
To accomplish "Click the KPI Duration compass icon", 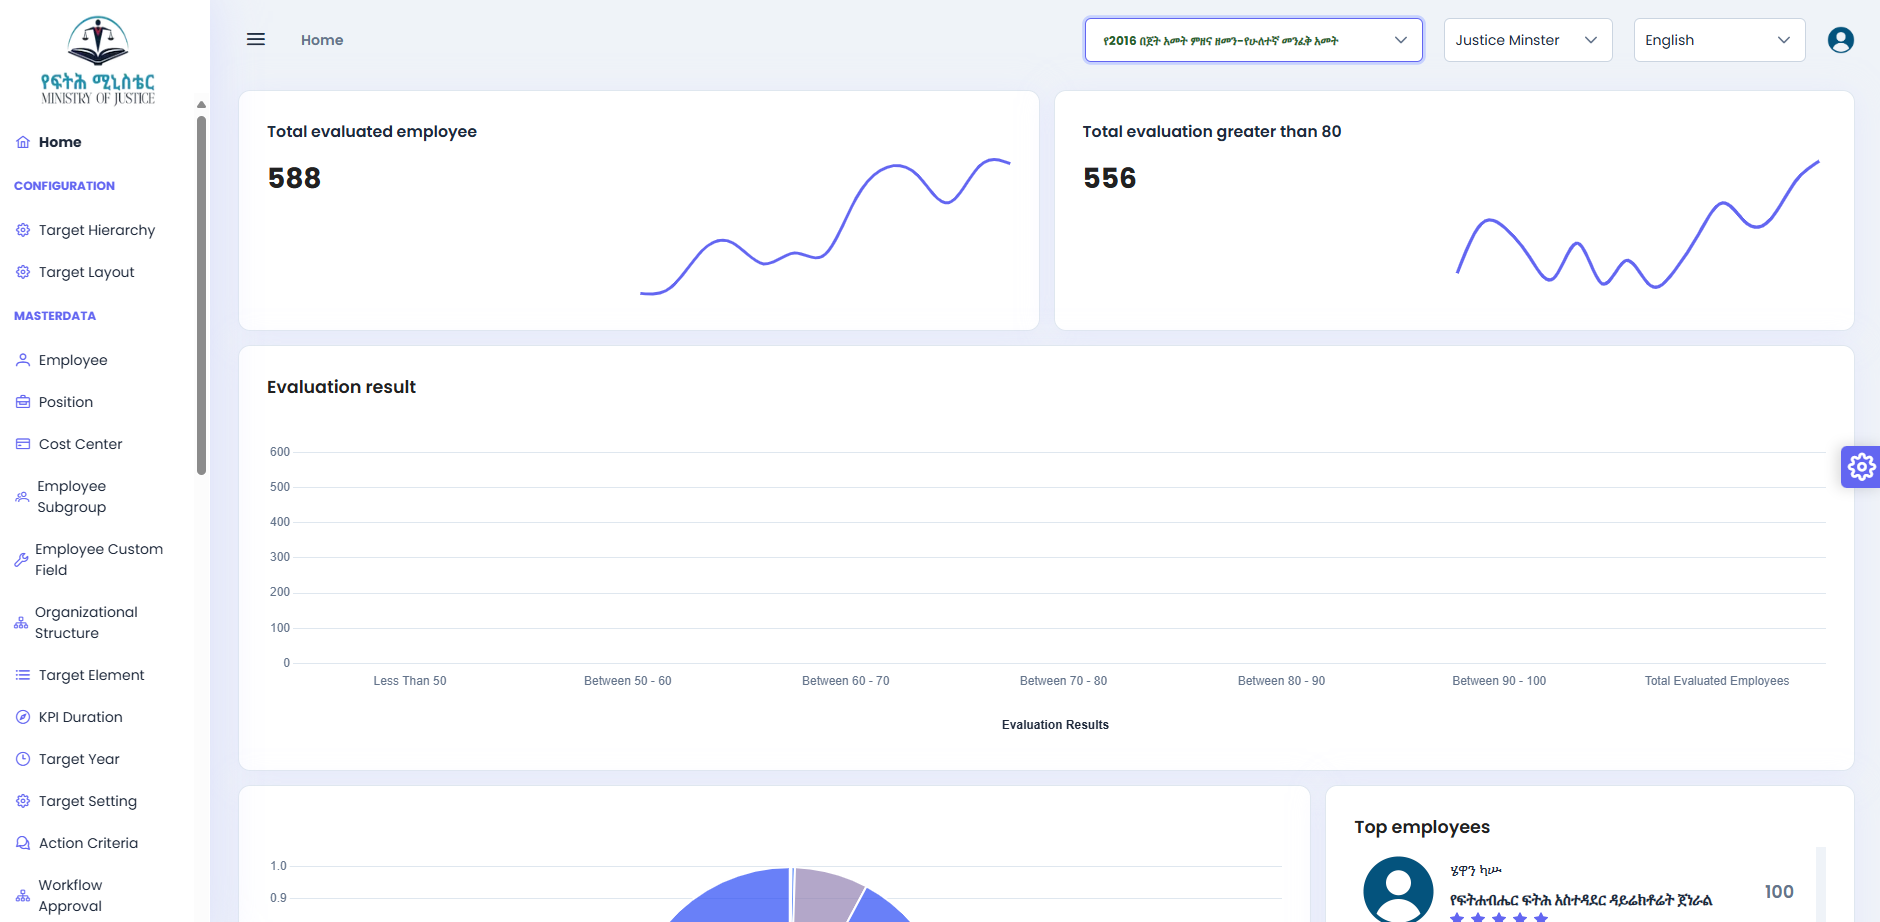I will 23,717.
